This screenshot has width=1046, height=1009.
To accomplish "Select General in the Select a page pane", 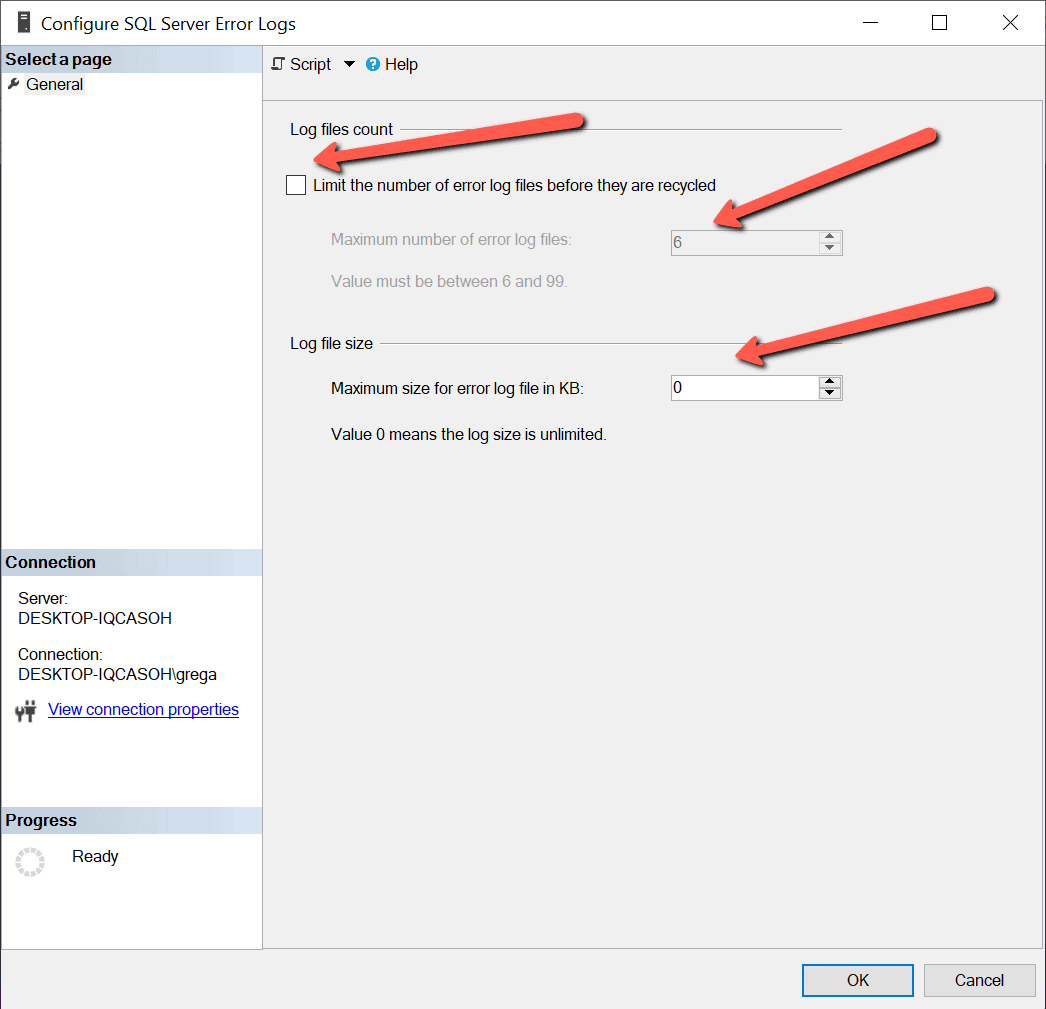I will [x=53, y=84].
